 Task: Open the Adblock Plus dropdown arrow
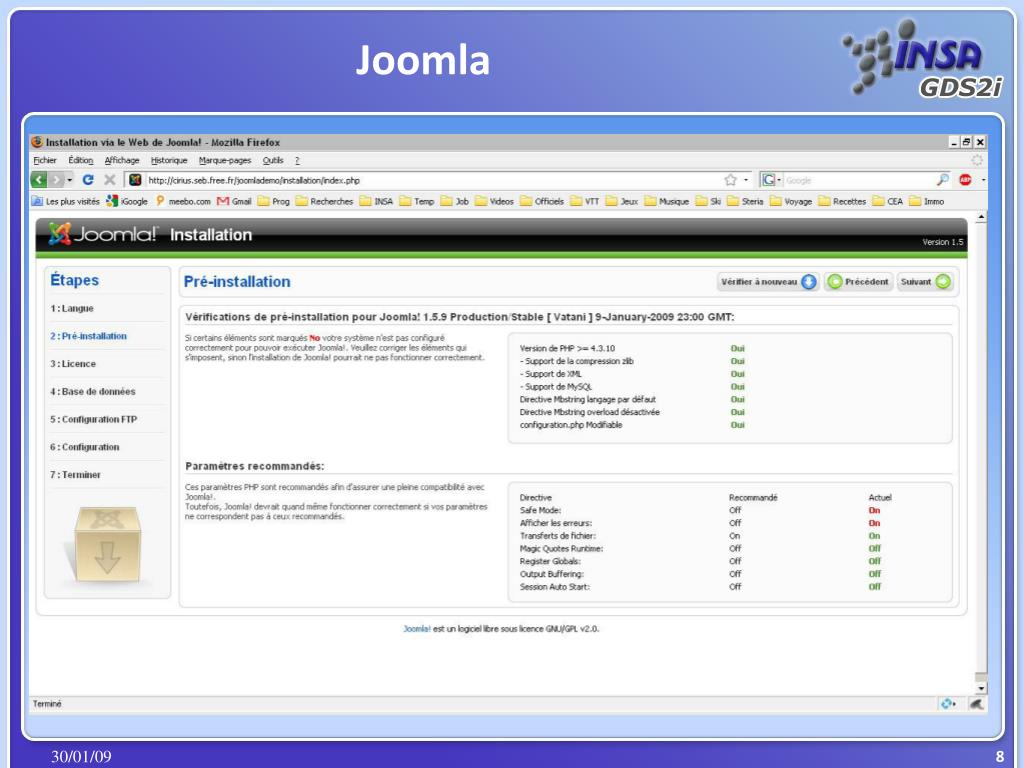click(x=984, y=180)
